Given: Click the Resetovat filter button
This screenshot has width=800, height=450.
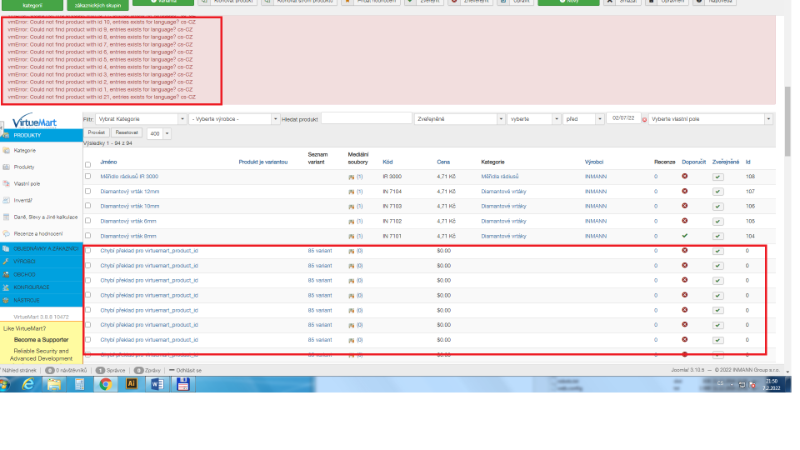Looking at the screenshot, I should click(x=127, y=132).
